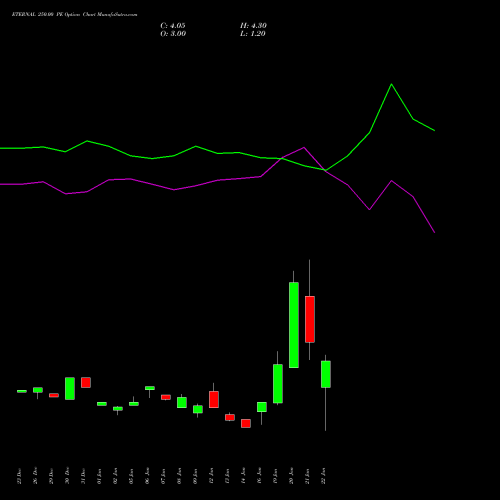This screenshot has height=500, width=500.
Task: Select the large red candle above 21 Jan
Action: (310, 319)
